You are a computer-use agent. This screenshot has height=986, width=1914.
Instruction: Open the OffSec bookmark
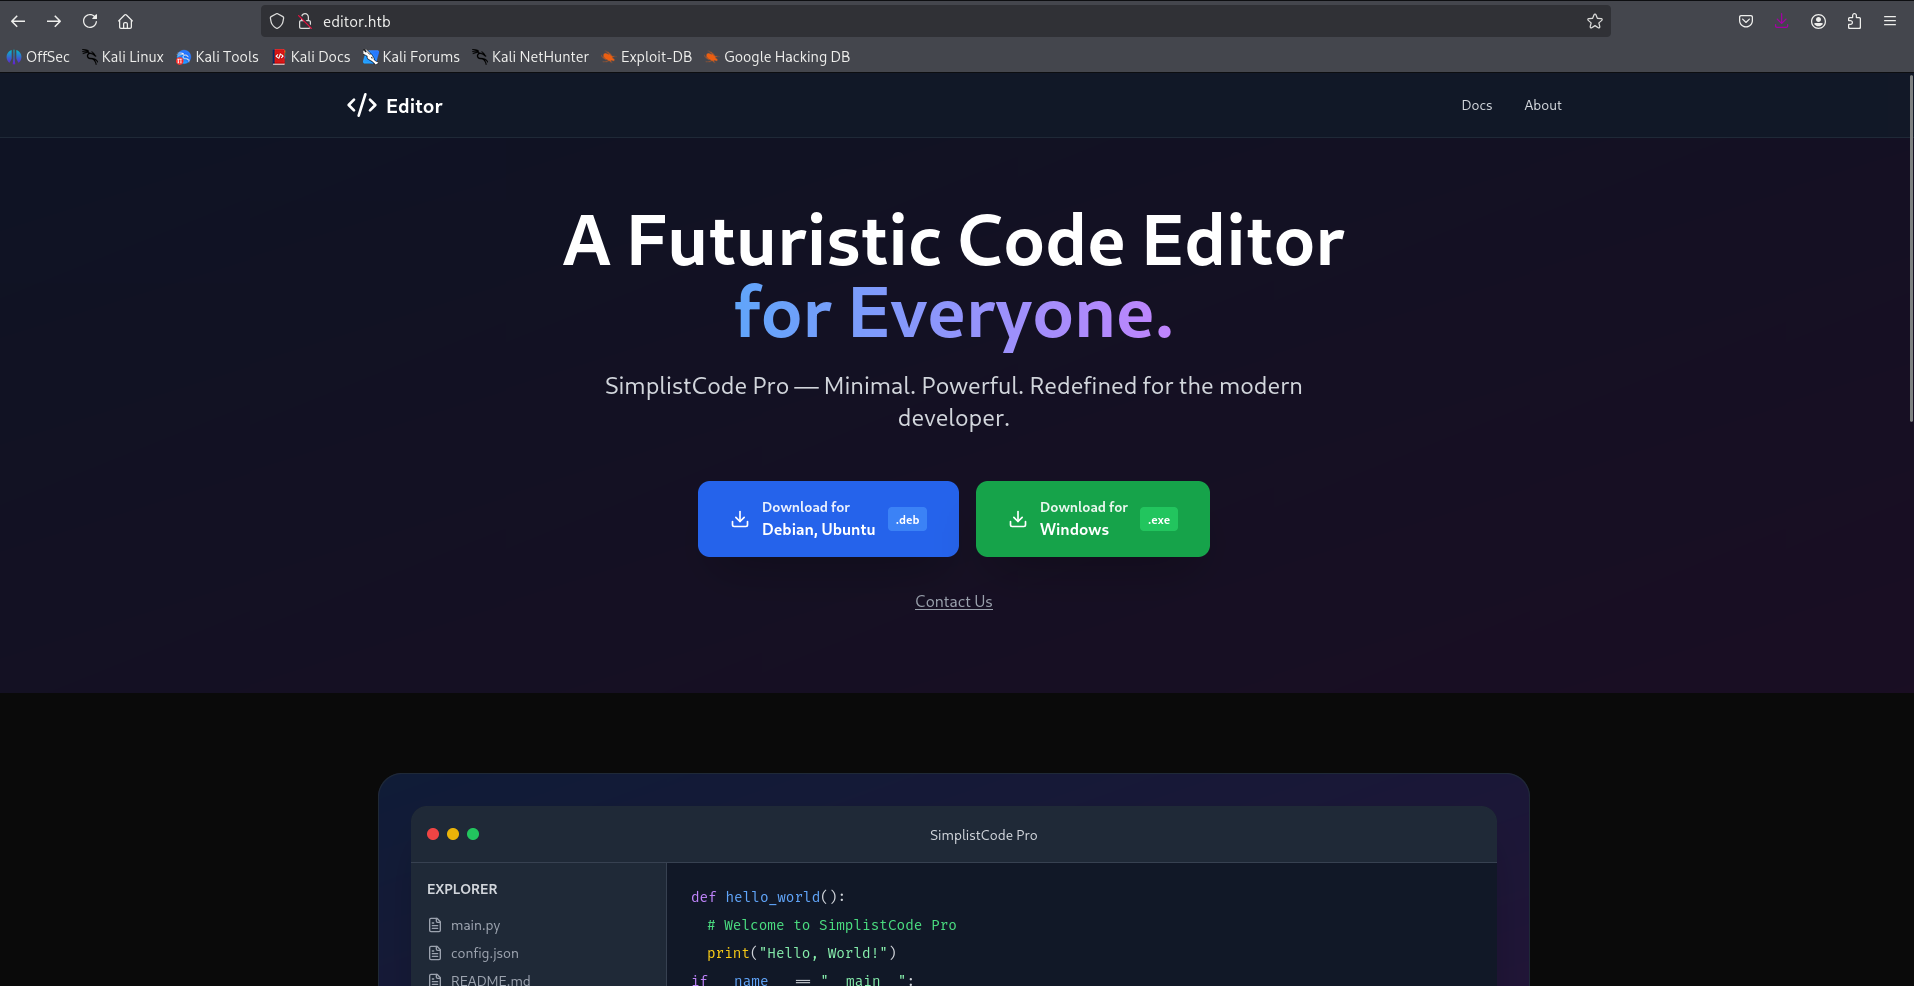click(x=38, y=57)
